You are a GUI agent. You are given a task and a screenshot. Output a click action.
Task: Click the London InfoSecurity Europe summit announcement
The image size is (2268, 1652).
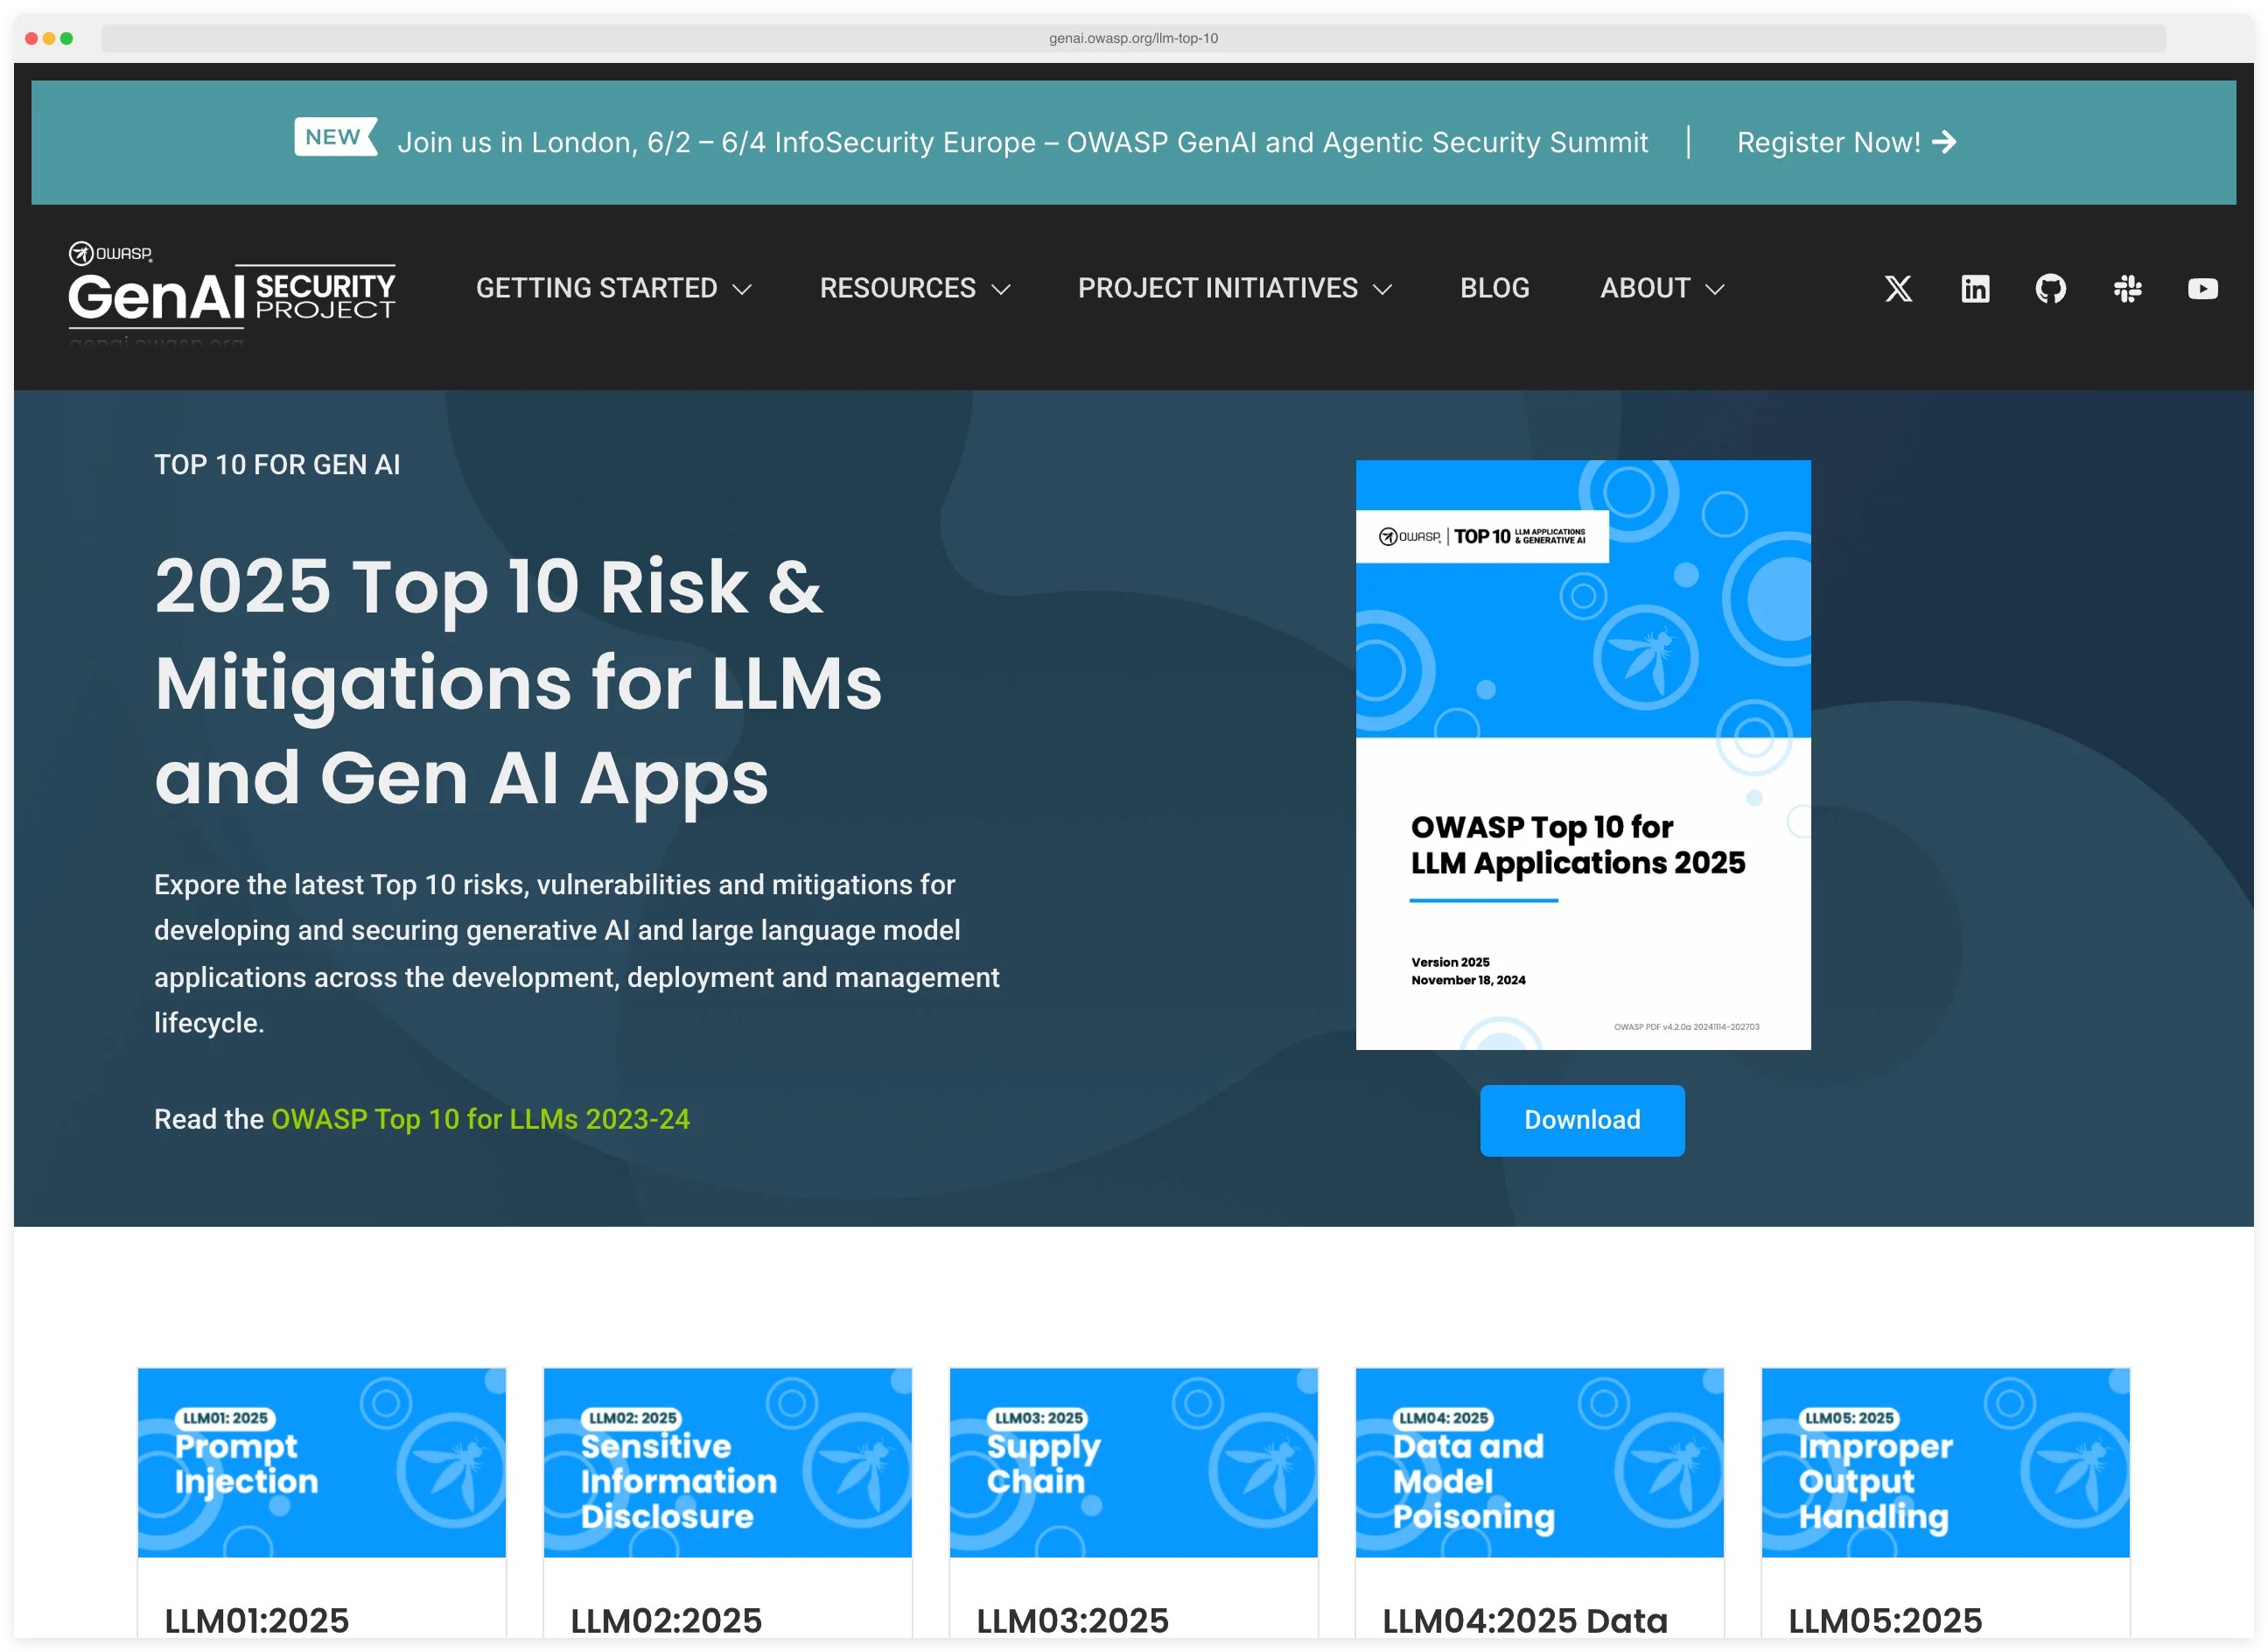tap(1022, 142)
